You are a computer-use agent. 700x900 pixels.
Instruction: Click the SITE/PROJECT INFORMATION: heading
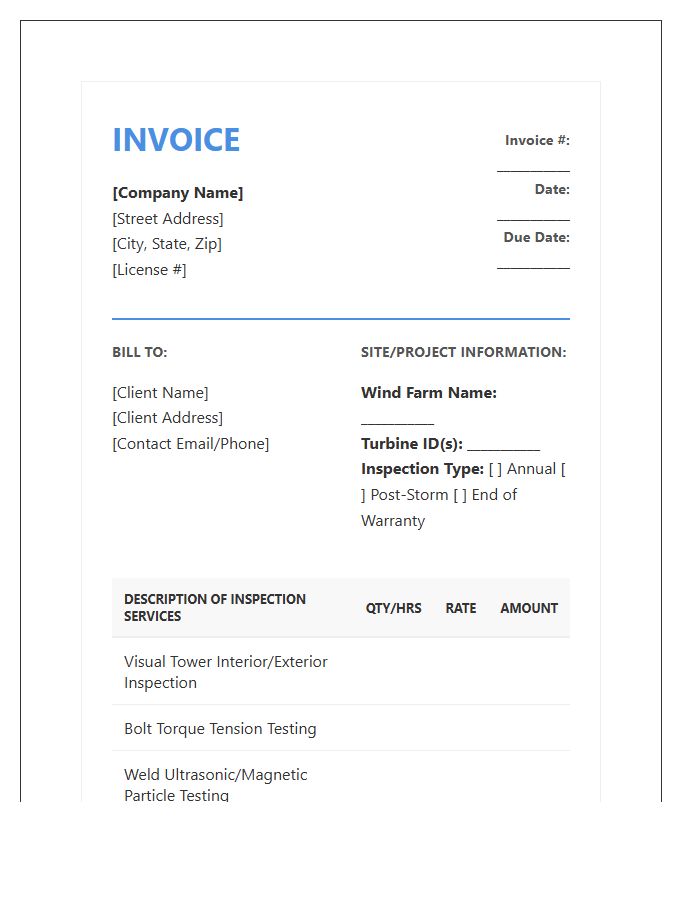tap(464, 352)
